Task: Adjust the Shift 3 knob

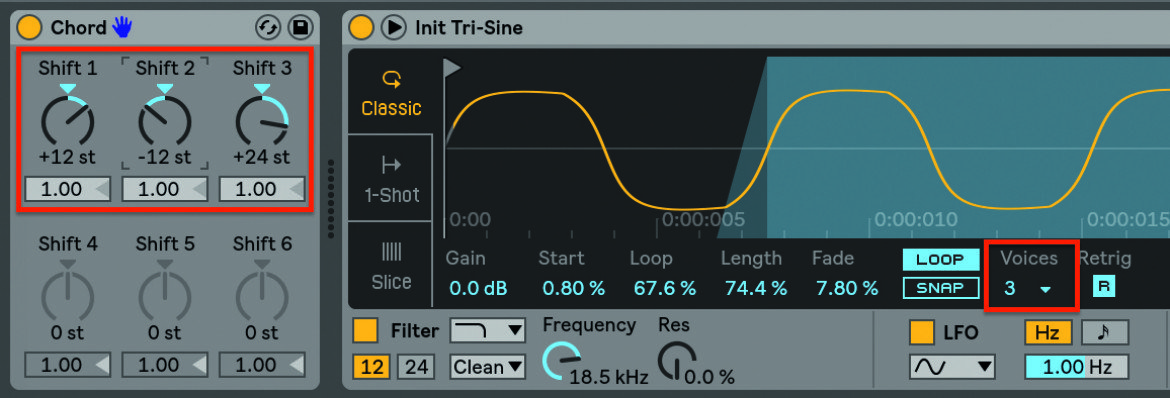Action: pos(262,122)
